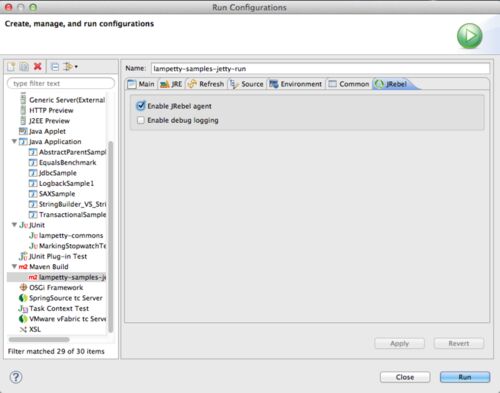The width and height of the screenshot is (500, 393).
Task: Click the Name input field
Action: 320,69
